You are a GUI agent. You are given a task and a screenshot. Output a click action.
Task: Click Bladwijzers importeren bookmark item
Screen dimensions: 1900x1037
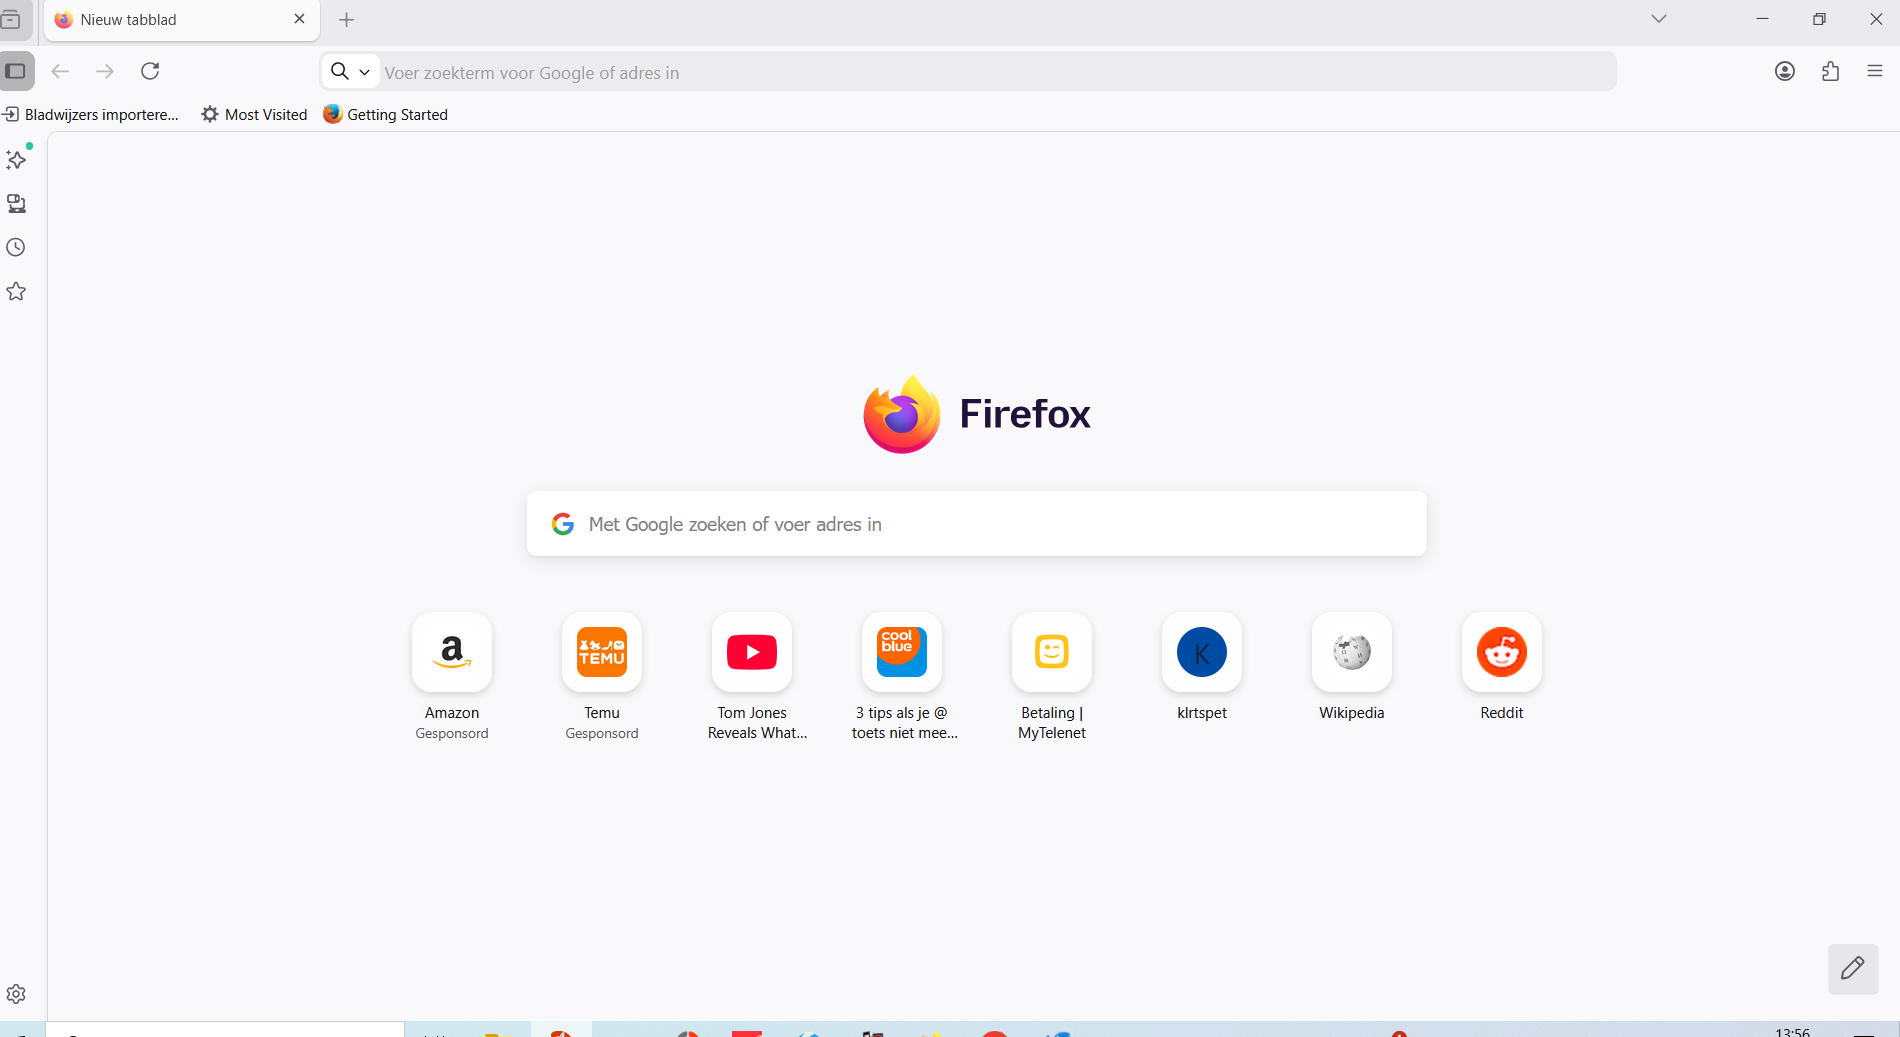point(92,115)
